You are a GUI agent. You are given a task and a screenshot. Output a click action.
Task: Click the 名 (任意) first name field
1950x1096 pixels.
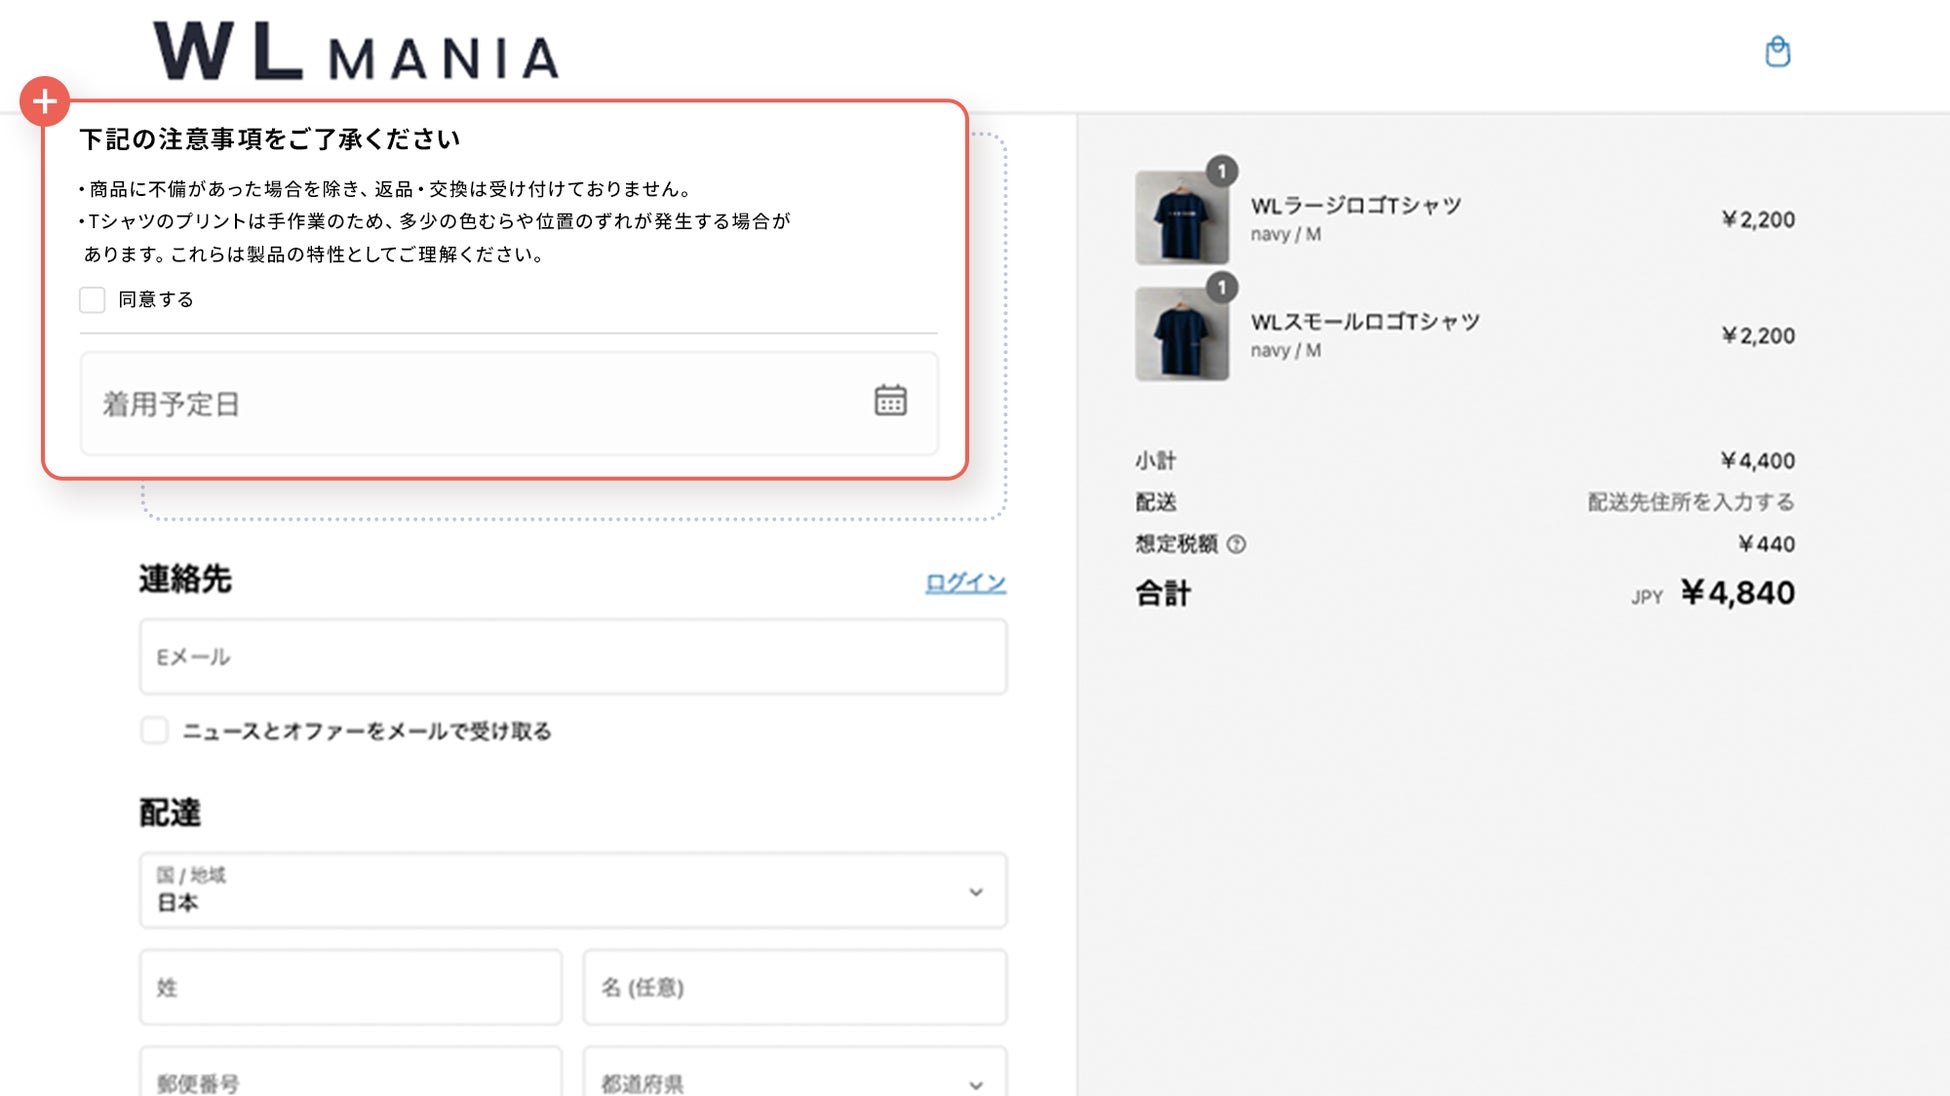pyautogui.click(x=794, y=987)
